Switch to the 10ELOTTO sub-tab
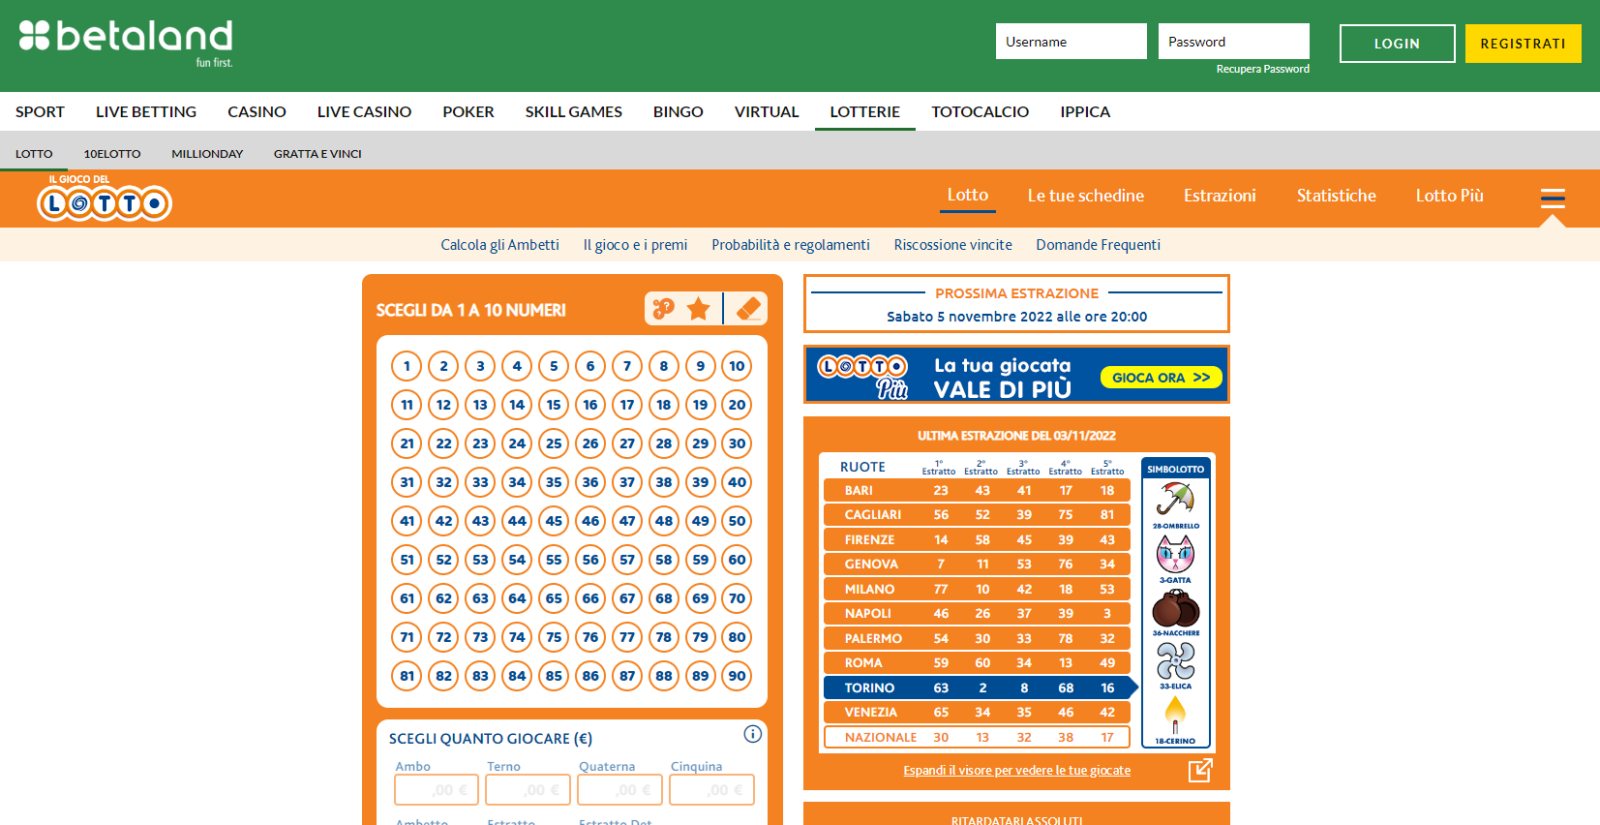Image resolution: width=1600 pixels, height=825 pixels. click(x=112, y=154)
